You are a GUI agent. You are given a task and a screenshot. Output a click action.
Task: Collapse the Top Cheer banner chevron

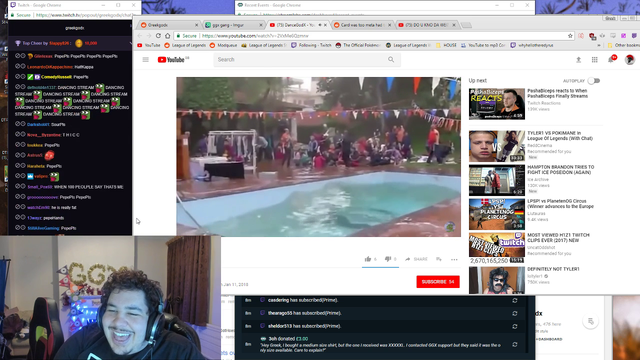pos(130,43)
